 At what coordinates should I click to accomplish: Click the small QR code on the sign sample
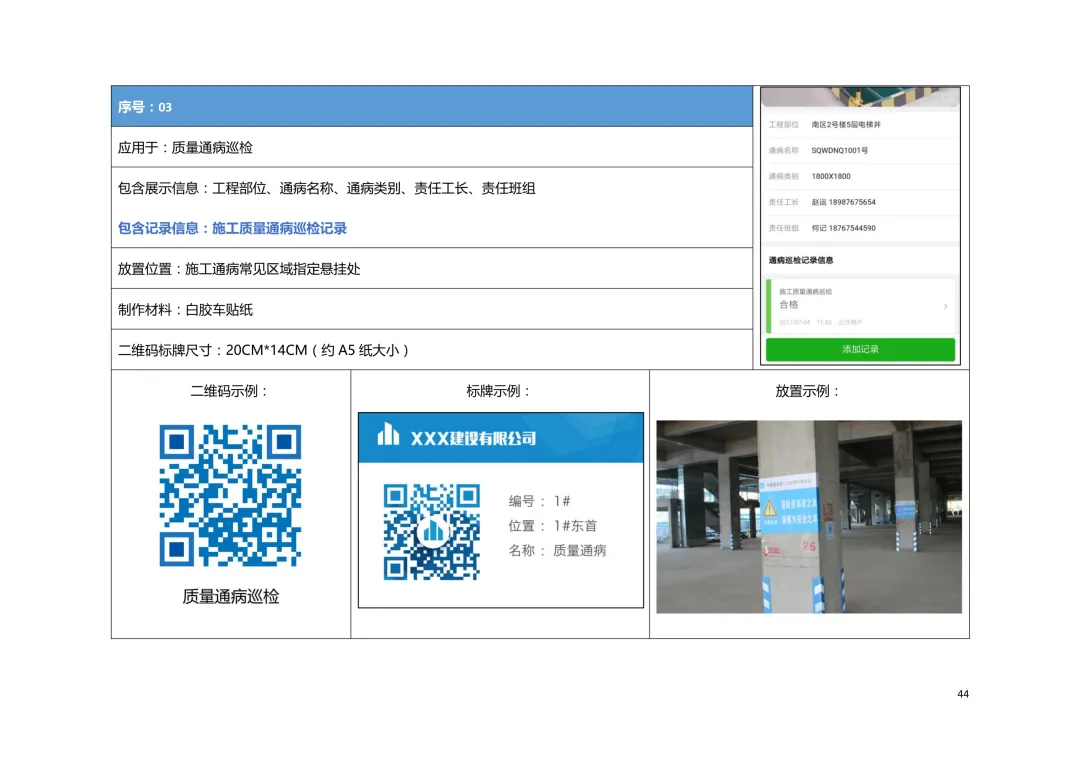point(432,532)
